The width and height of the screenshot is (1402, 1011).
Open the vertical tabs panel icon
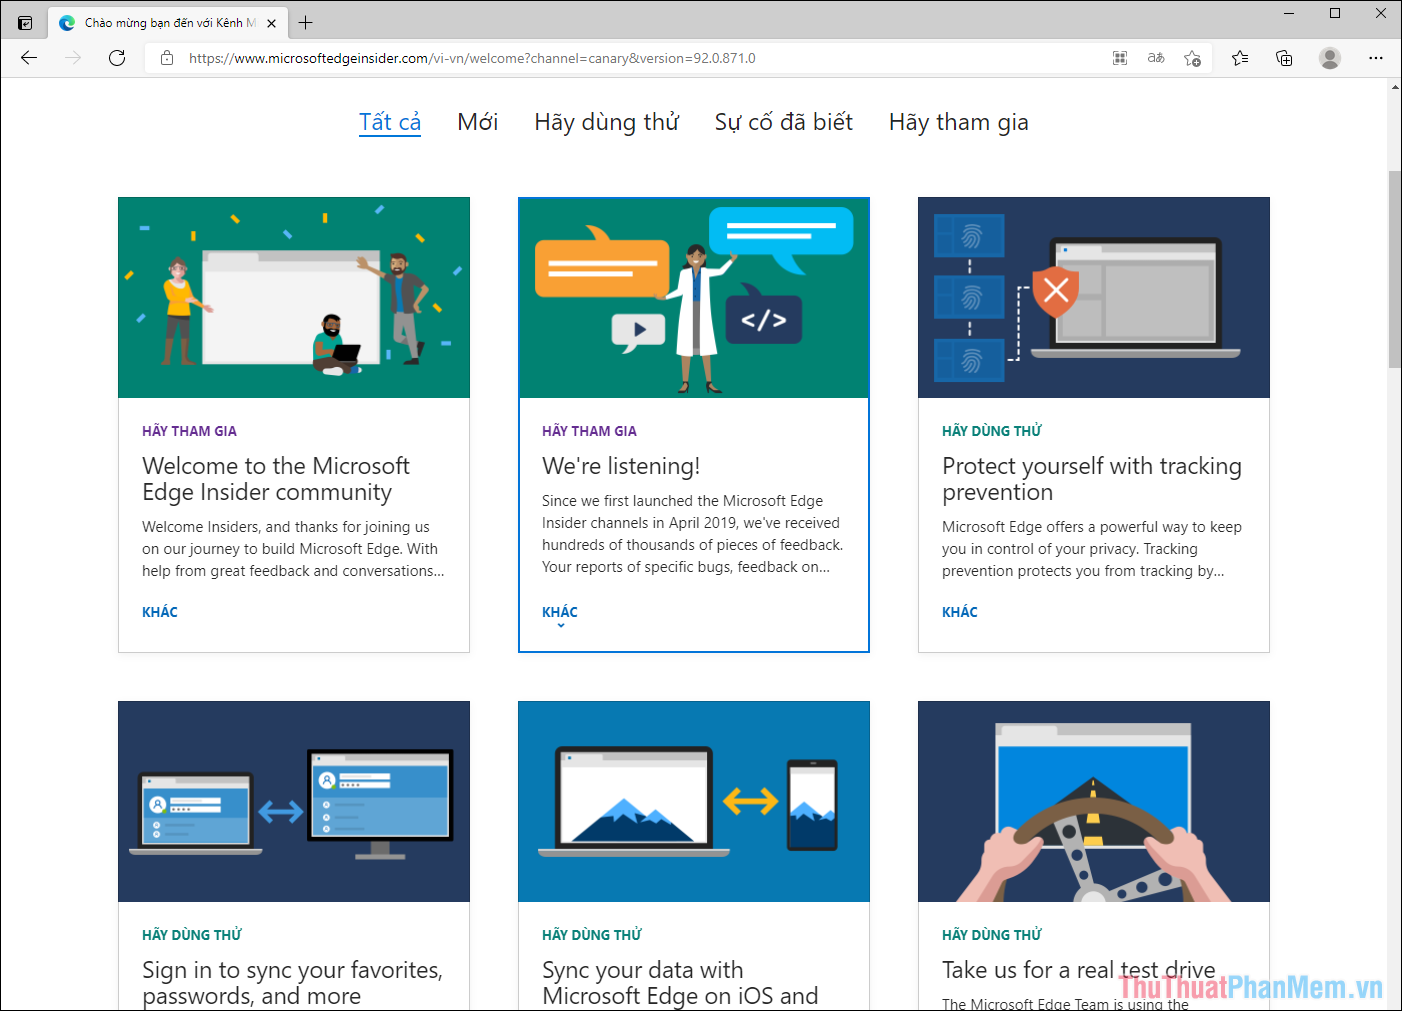(25, 22)
